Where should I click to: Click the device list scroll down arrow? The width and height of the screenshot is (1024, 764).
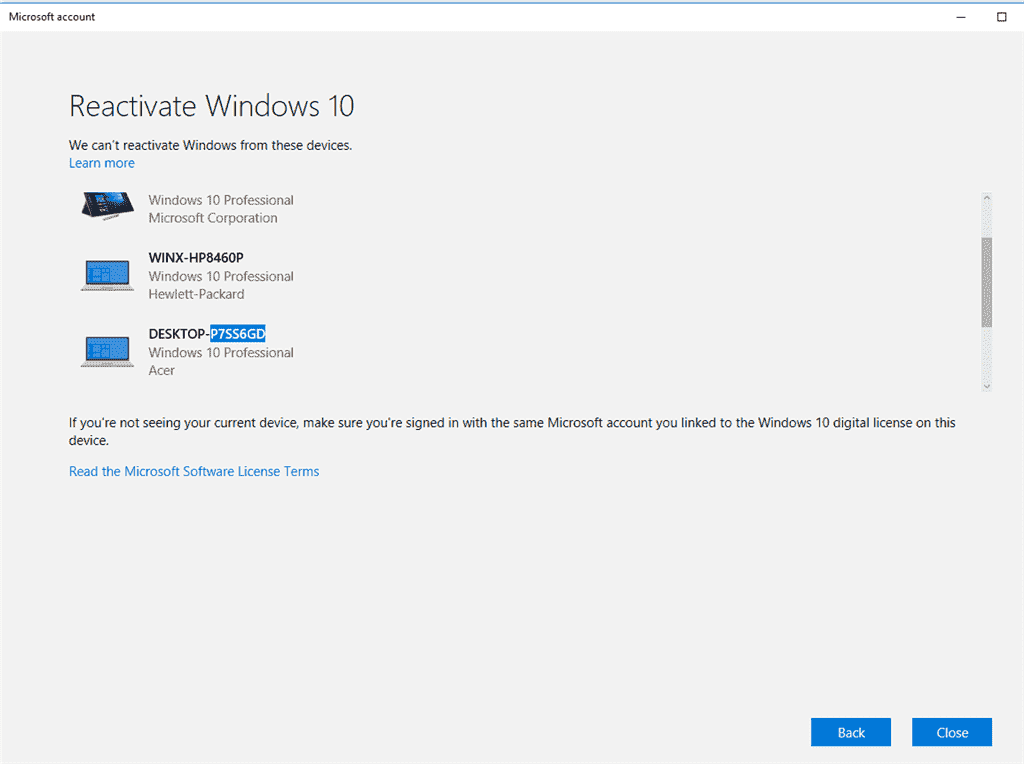pyautogui.click(x=987, y=386)
